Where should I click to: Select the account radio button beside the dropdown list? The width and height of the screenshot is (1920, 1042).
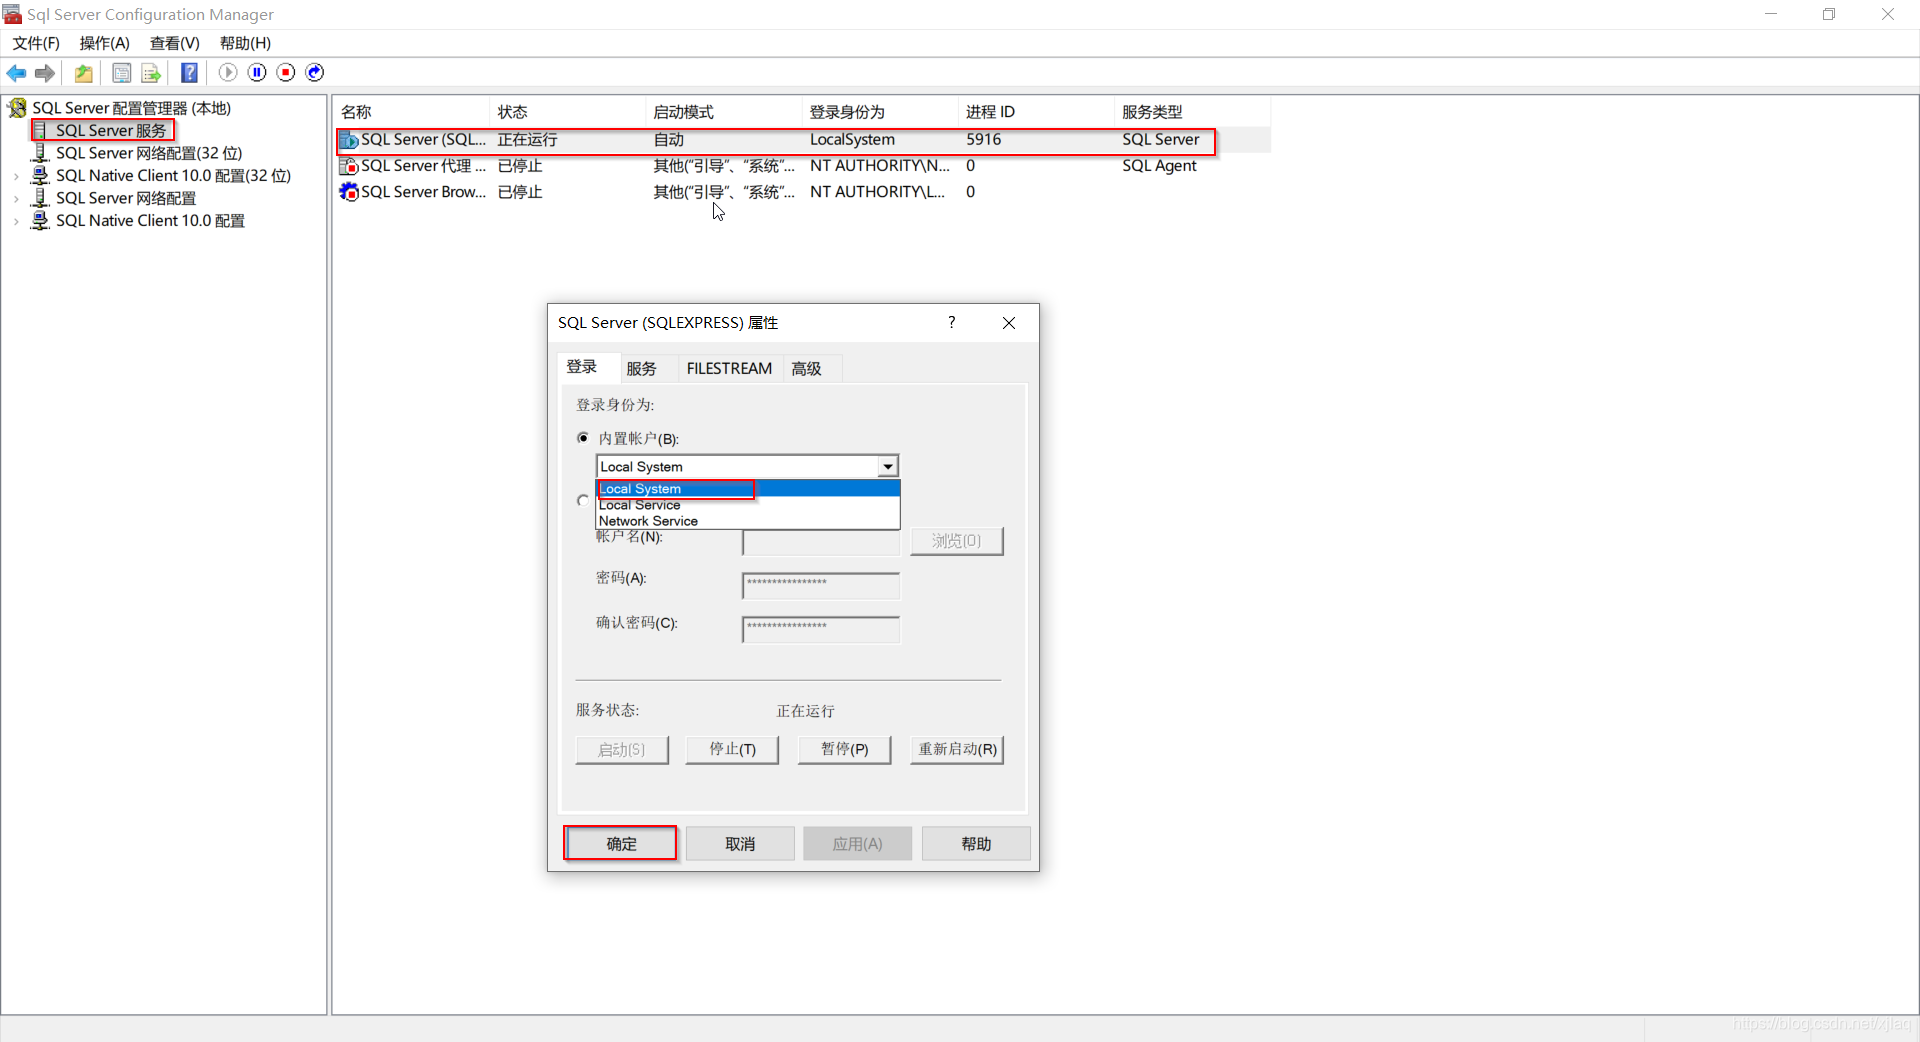(583, 500)
